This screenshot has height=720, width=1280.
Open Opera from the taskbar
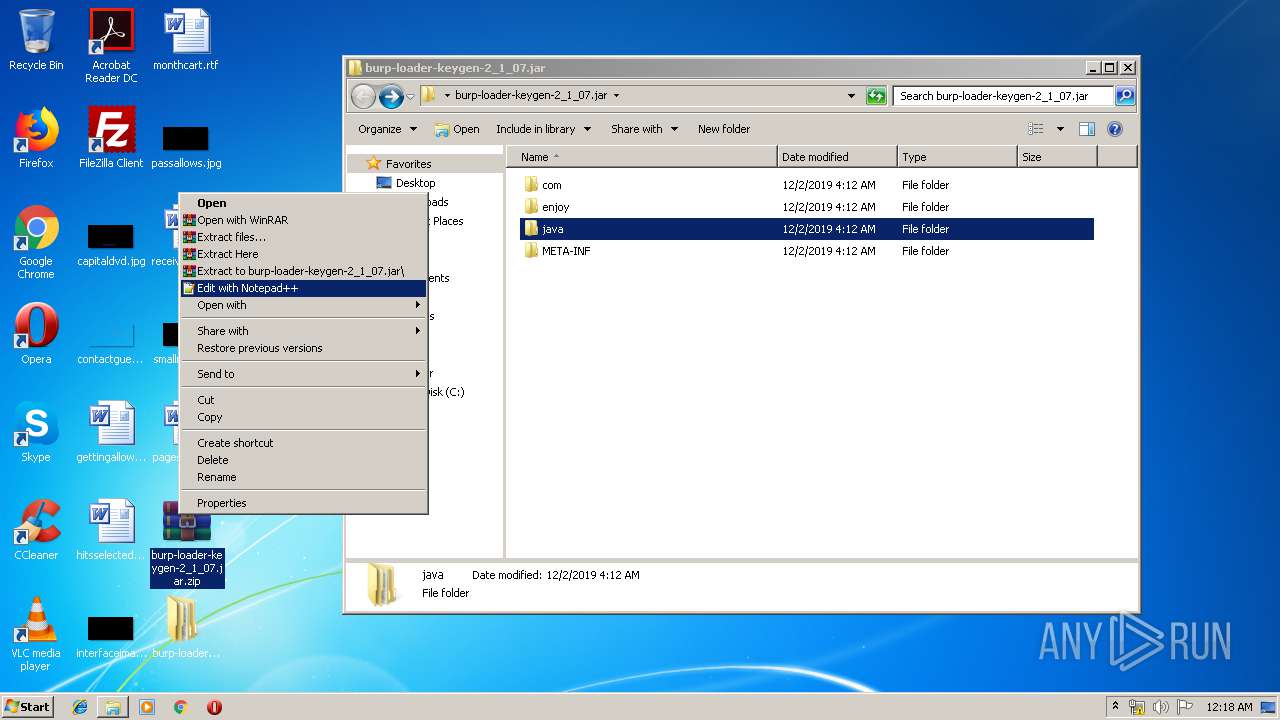coord(214,707)
